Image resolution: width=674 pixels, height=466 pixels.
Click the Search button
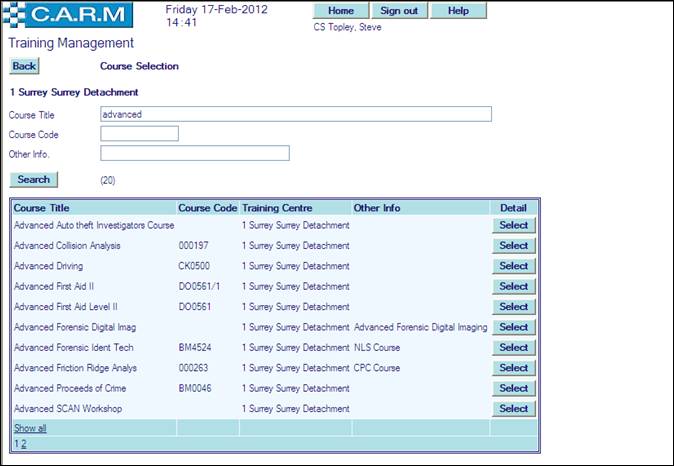[34, 179]
